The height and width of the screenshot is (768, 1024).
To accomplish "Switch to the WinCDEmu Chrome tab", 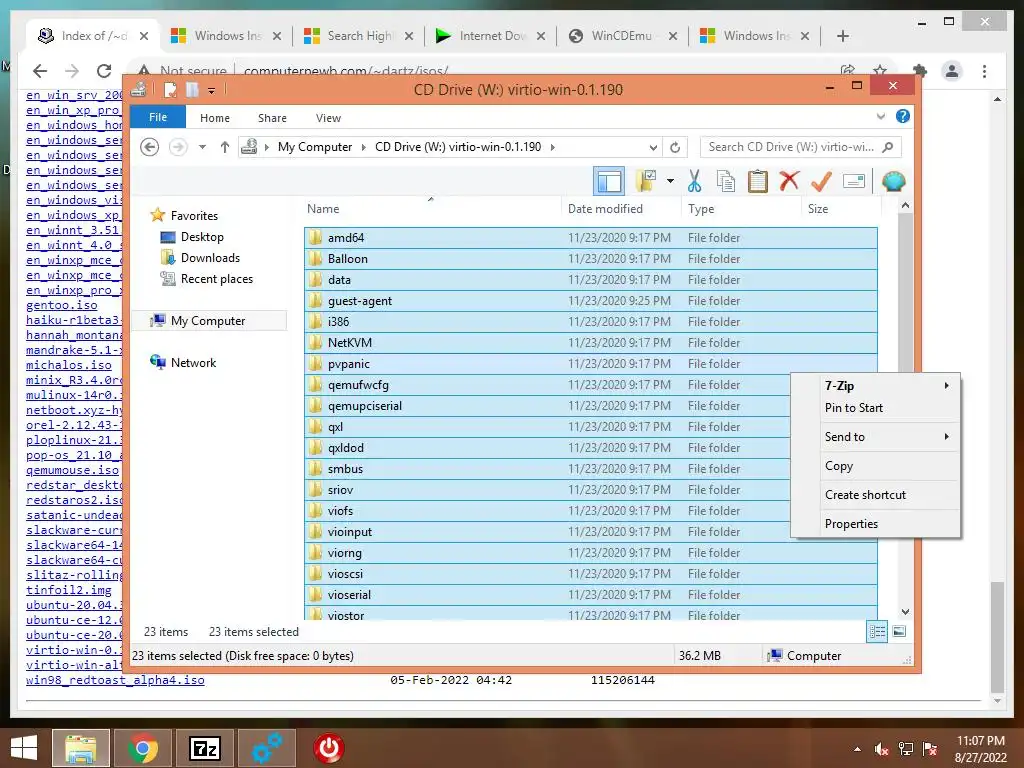I will (622, 36).
